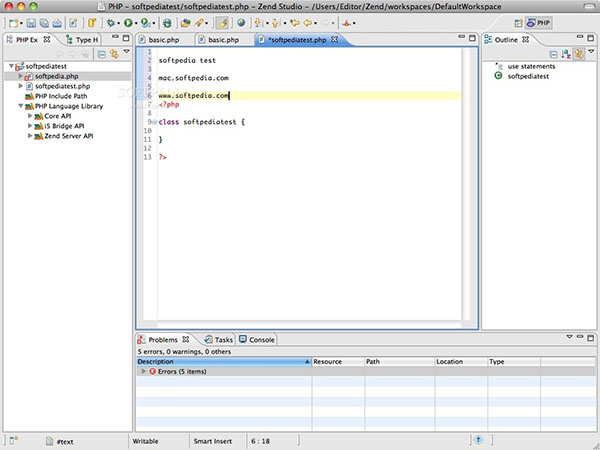
Task: Close the softpediatest.php editor tab
Action: (334, 39)
